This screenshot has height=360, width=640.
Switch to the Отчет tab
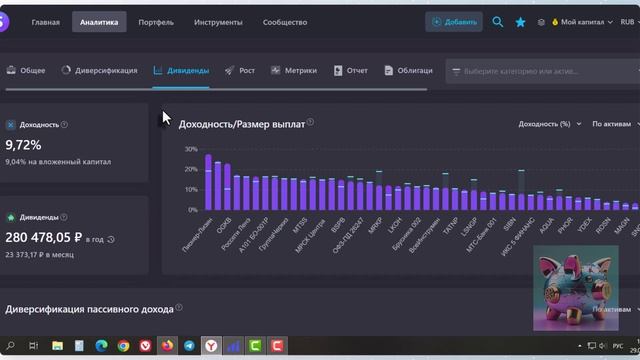pos(351,71)
